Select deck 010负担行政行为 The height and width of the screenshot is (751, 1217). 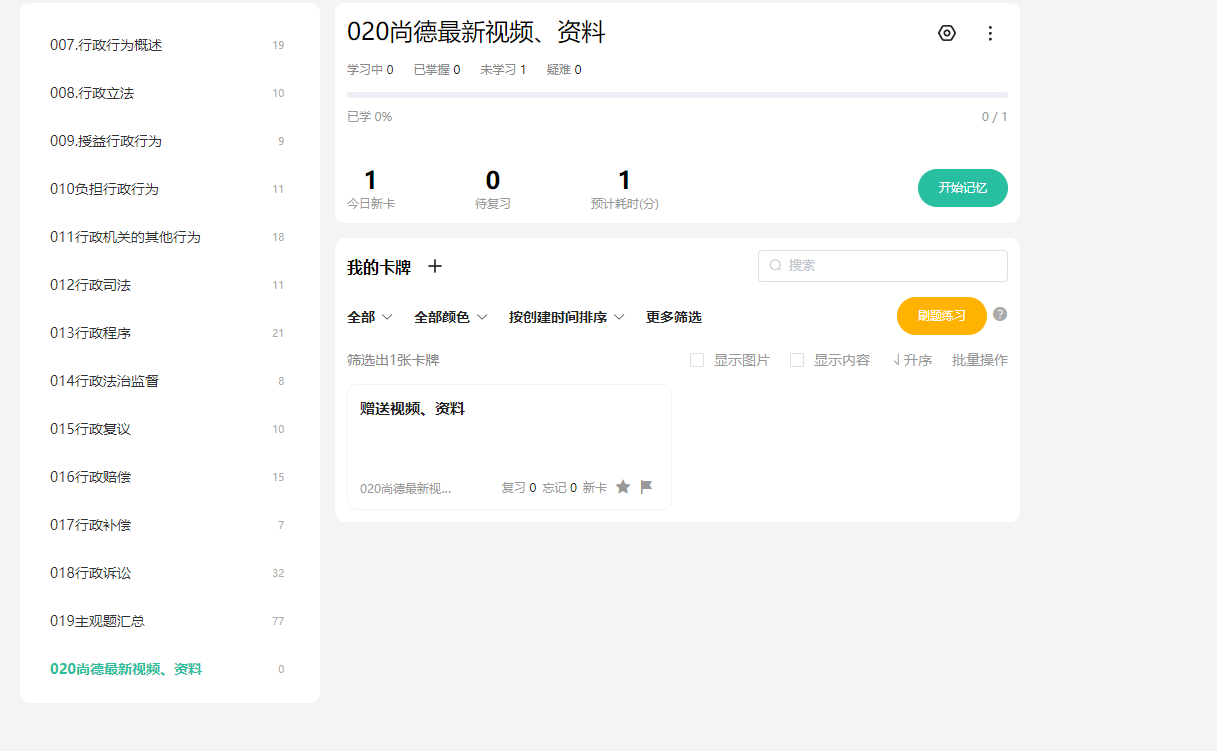170,189
